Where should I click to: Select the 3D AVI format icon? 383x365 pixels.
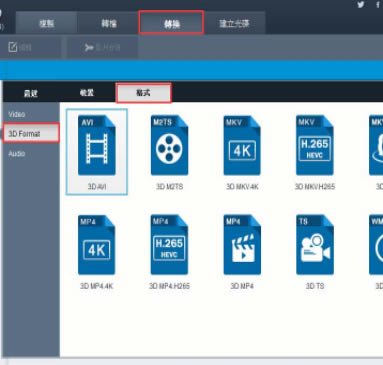pos(97,145)
